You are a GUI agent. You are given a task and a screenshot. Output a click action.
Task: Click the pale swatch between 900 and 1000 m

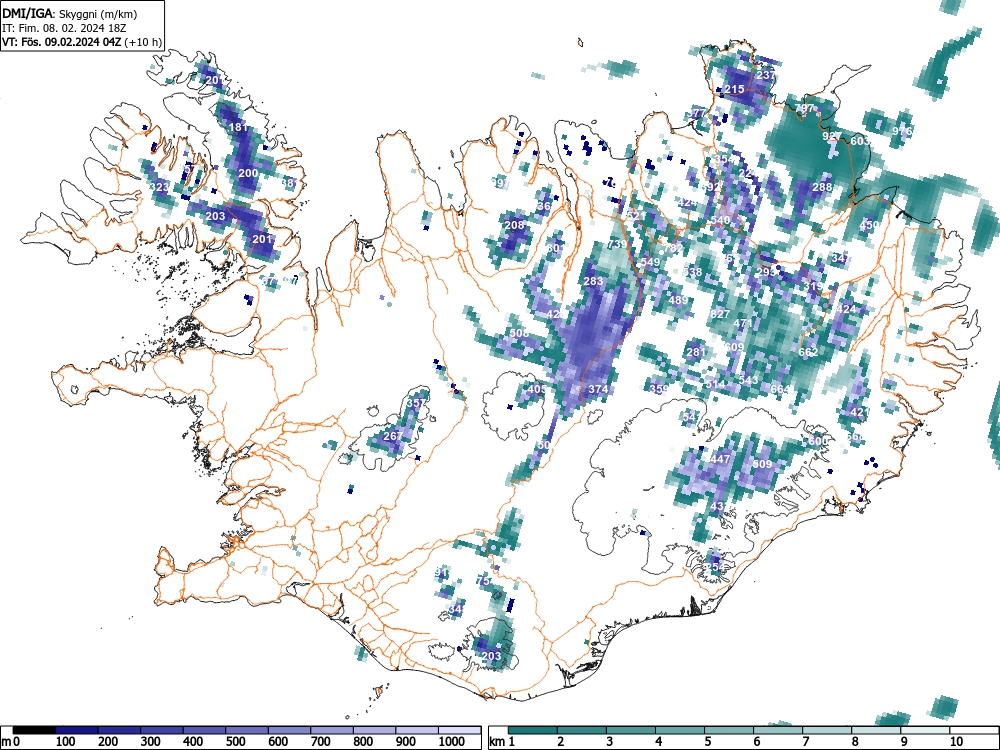click(417, 730)
